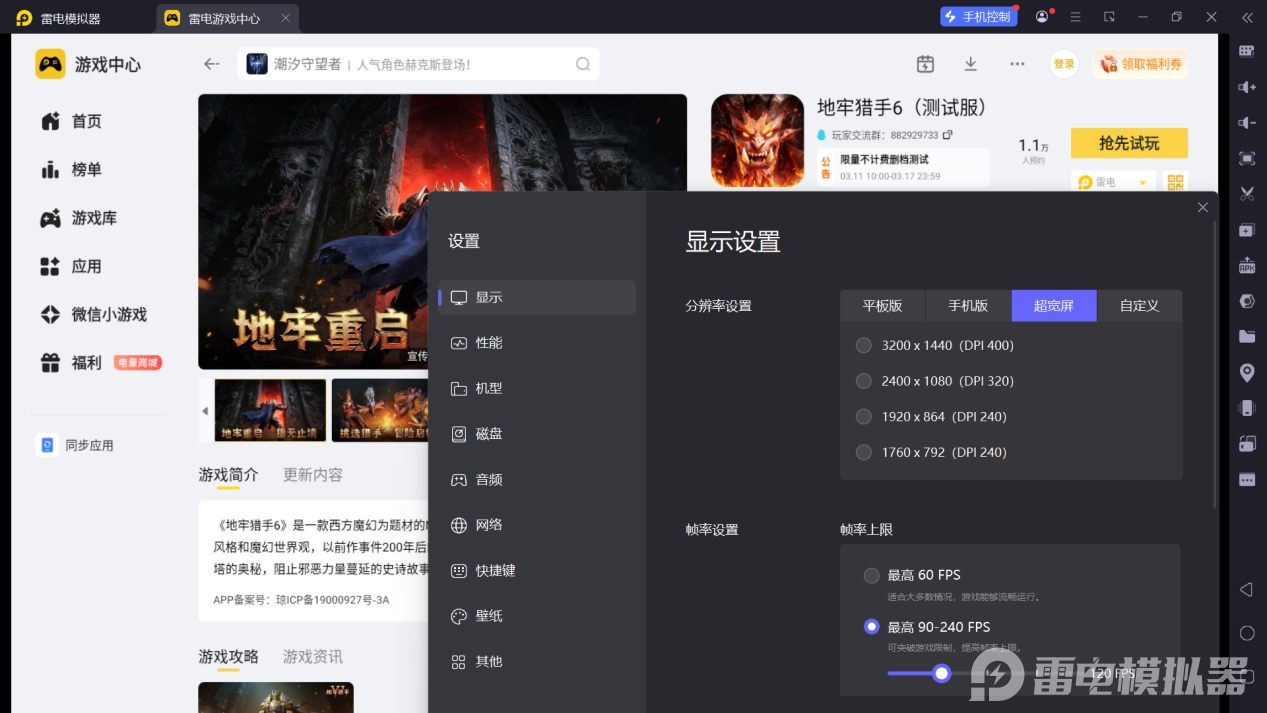The image size is (1267, 713).
Task: Click the 登录 login button
Action: [x=1064, y=64]
